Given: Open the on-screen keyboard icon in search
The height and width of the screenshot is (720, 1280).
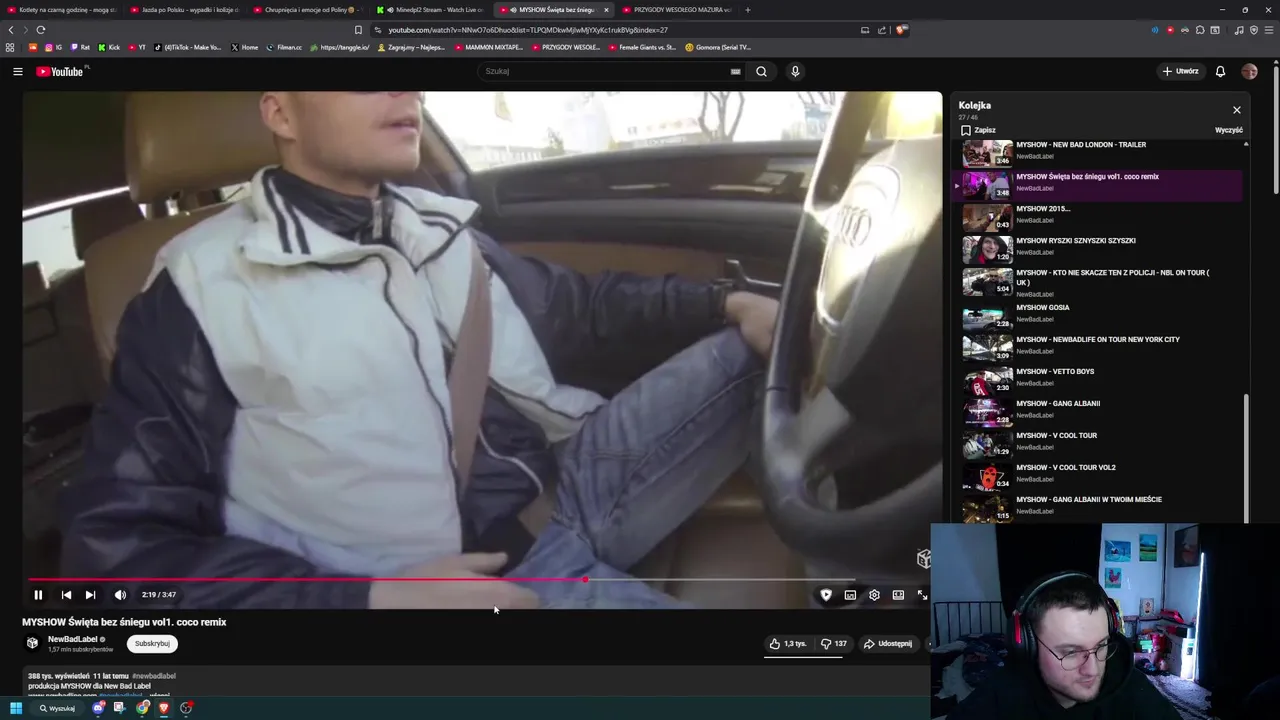Looking at the screenshot, I should pos(735,71).
